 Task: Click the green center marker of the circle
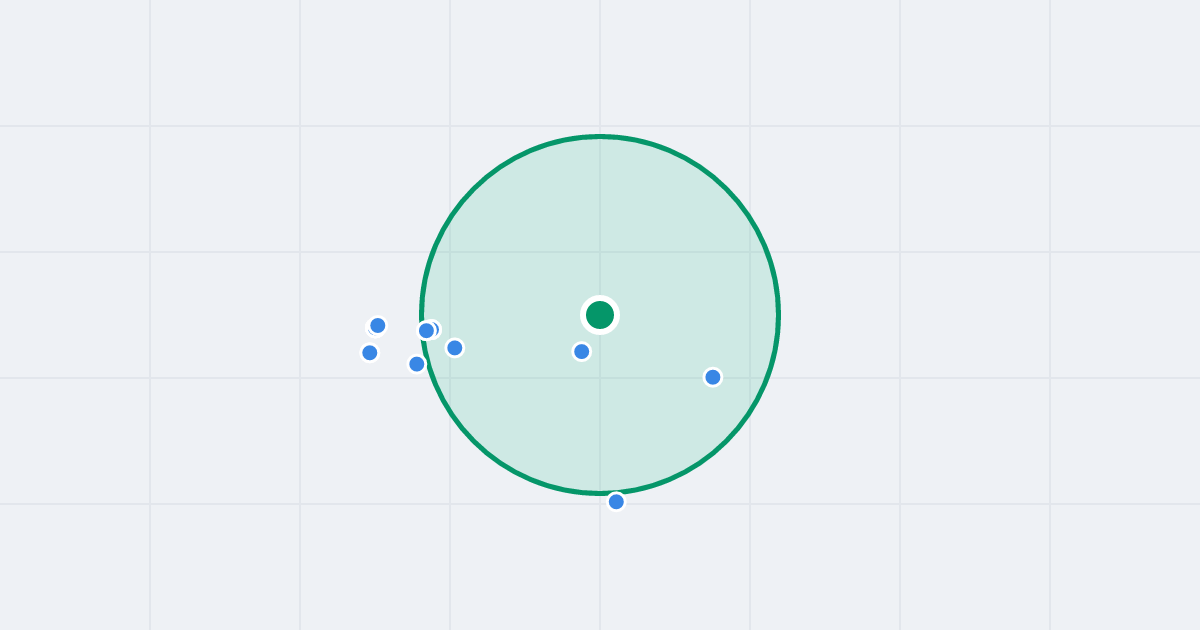600,315
